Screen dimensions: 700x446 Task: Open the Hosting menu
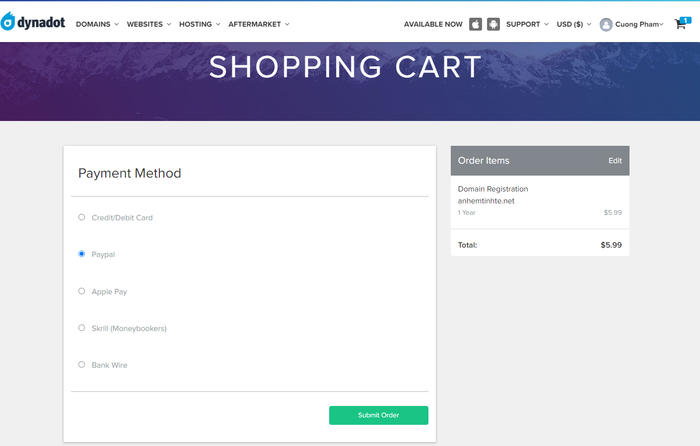(x=200, y=24)
